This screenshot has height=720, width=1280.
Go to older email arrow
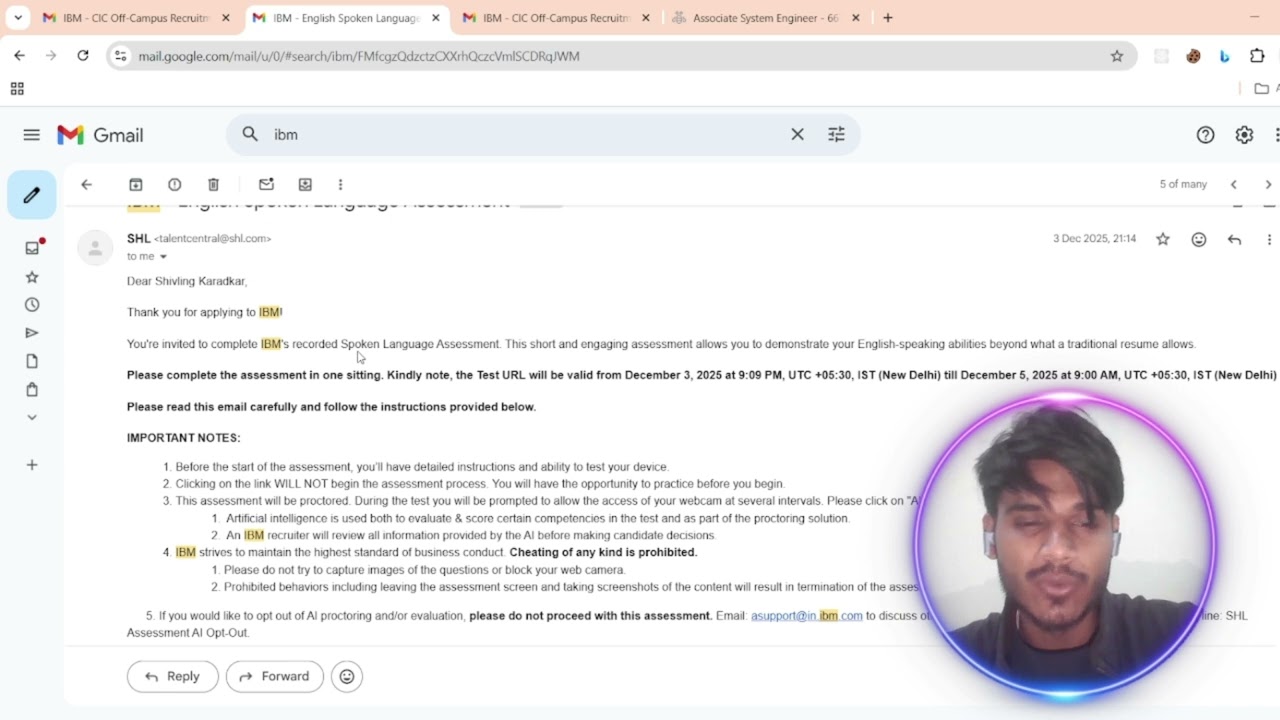pyautogui.click(x=1268, y=184)
